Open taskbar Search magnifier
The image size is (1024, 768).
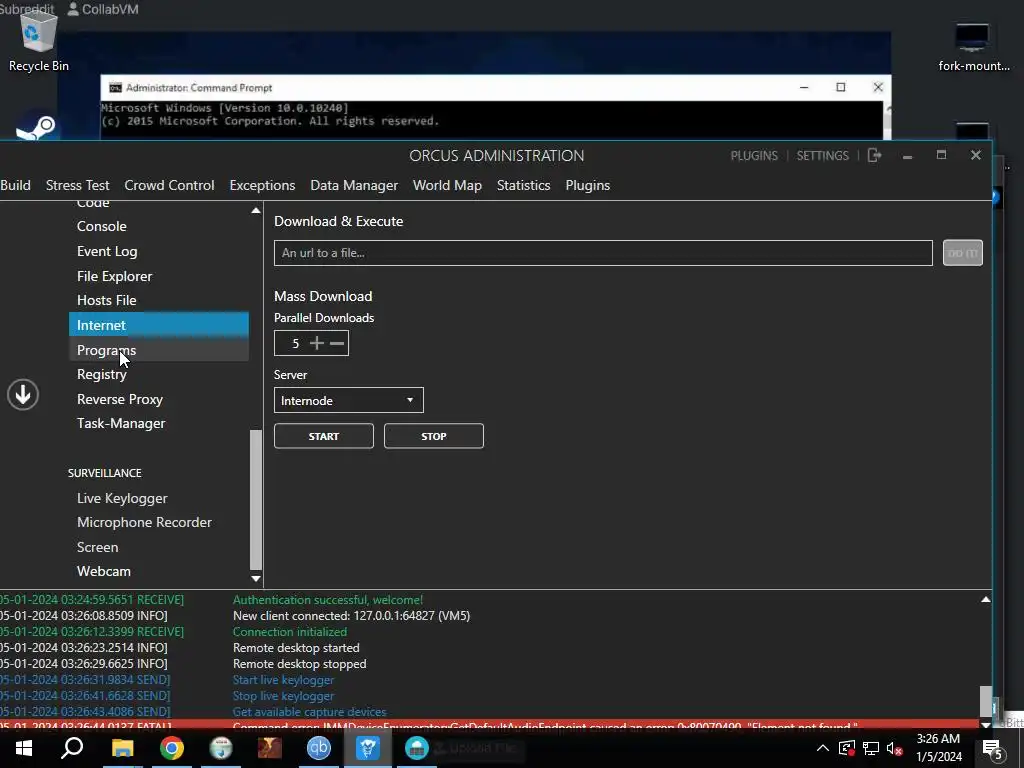click(x=72, y=748)
